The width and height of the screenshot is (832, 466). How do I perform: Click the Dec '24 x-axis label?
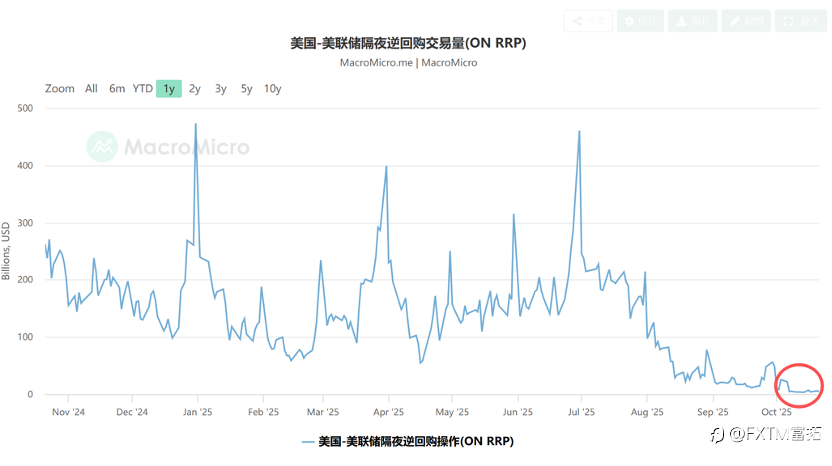click(x=132, y=412)
